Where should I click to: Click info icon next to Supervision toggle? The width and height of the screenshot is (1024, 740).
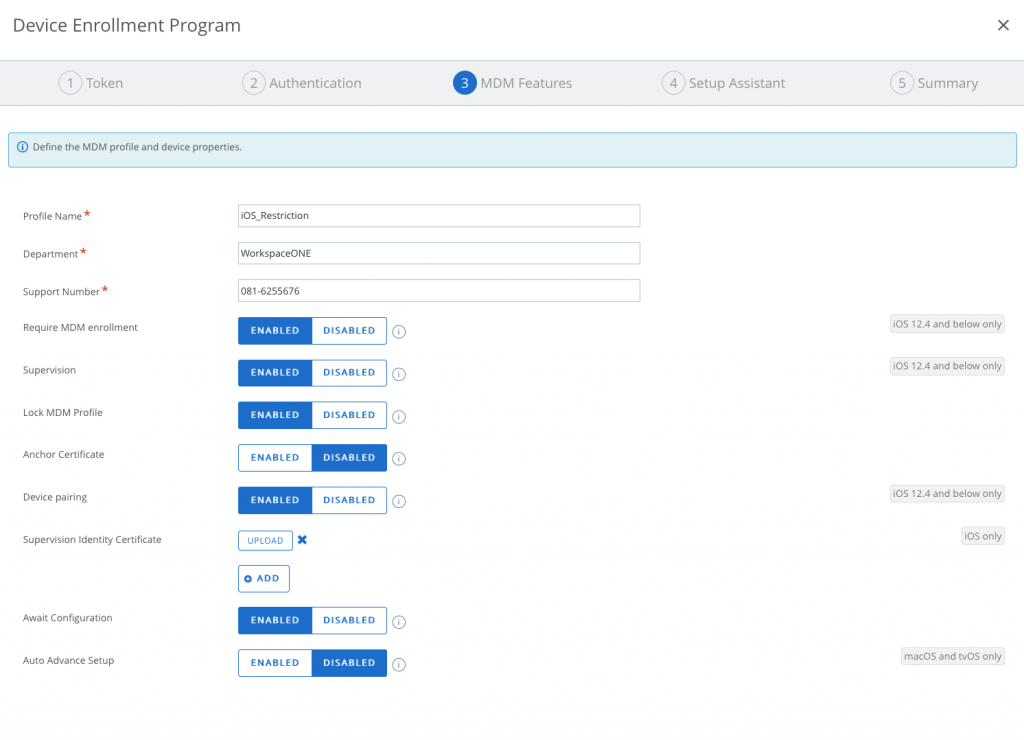pos(398,374)
